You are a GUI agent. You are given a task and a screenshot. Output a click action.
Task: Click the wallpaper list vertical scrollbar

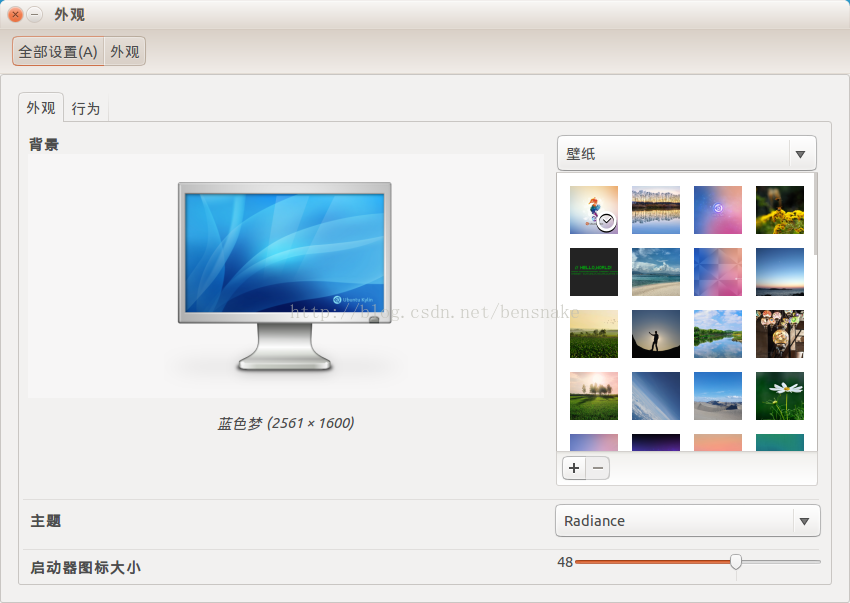pyautogui.click(x=815, y=214)
